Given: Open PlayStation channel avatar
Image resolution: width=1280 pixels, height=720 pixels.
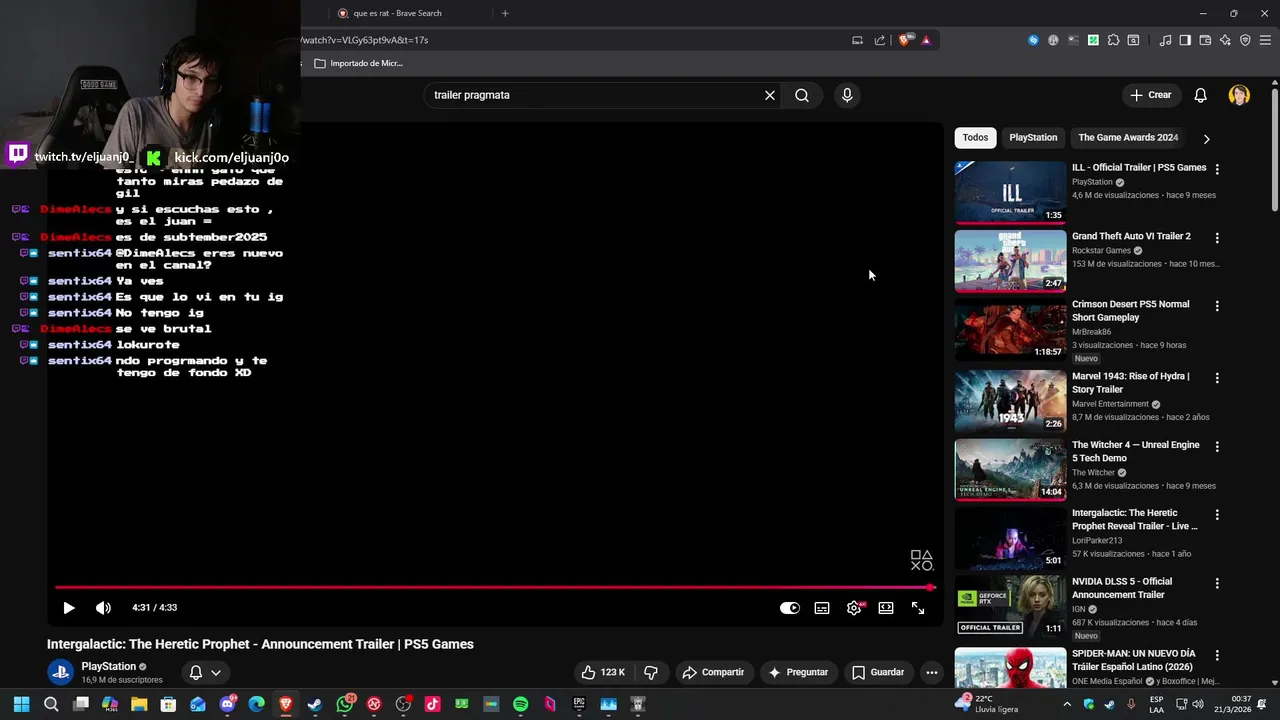Looking at the screenshot, I should tap(59, 672).
